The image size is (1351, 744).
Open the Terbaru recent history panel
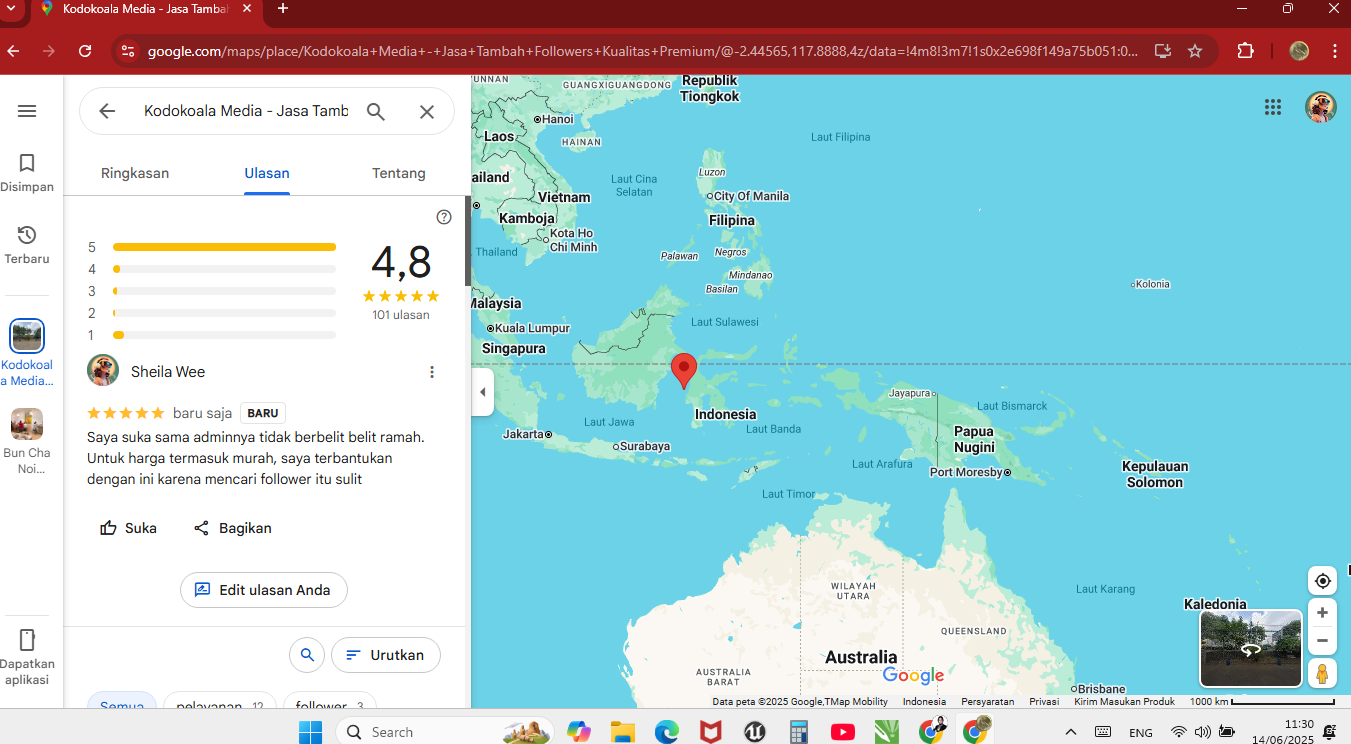coord(27,244)
